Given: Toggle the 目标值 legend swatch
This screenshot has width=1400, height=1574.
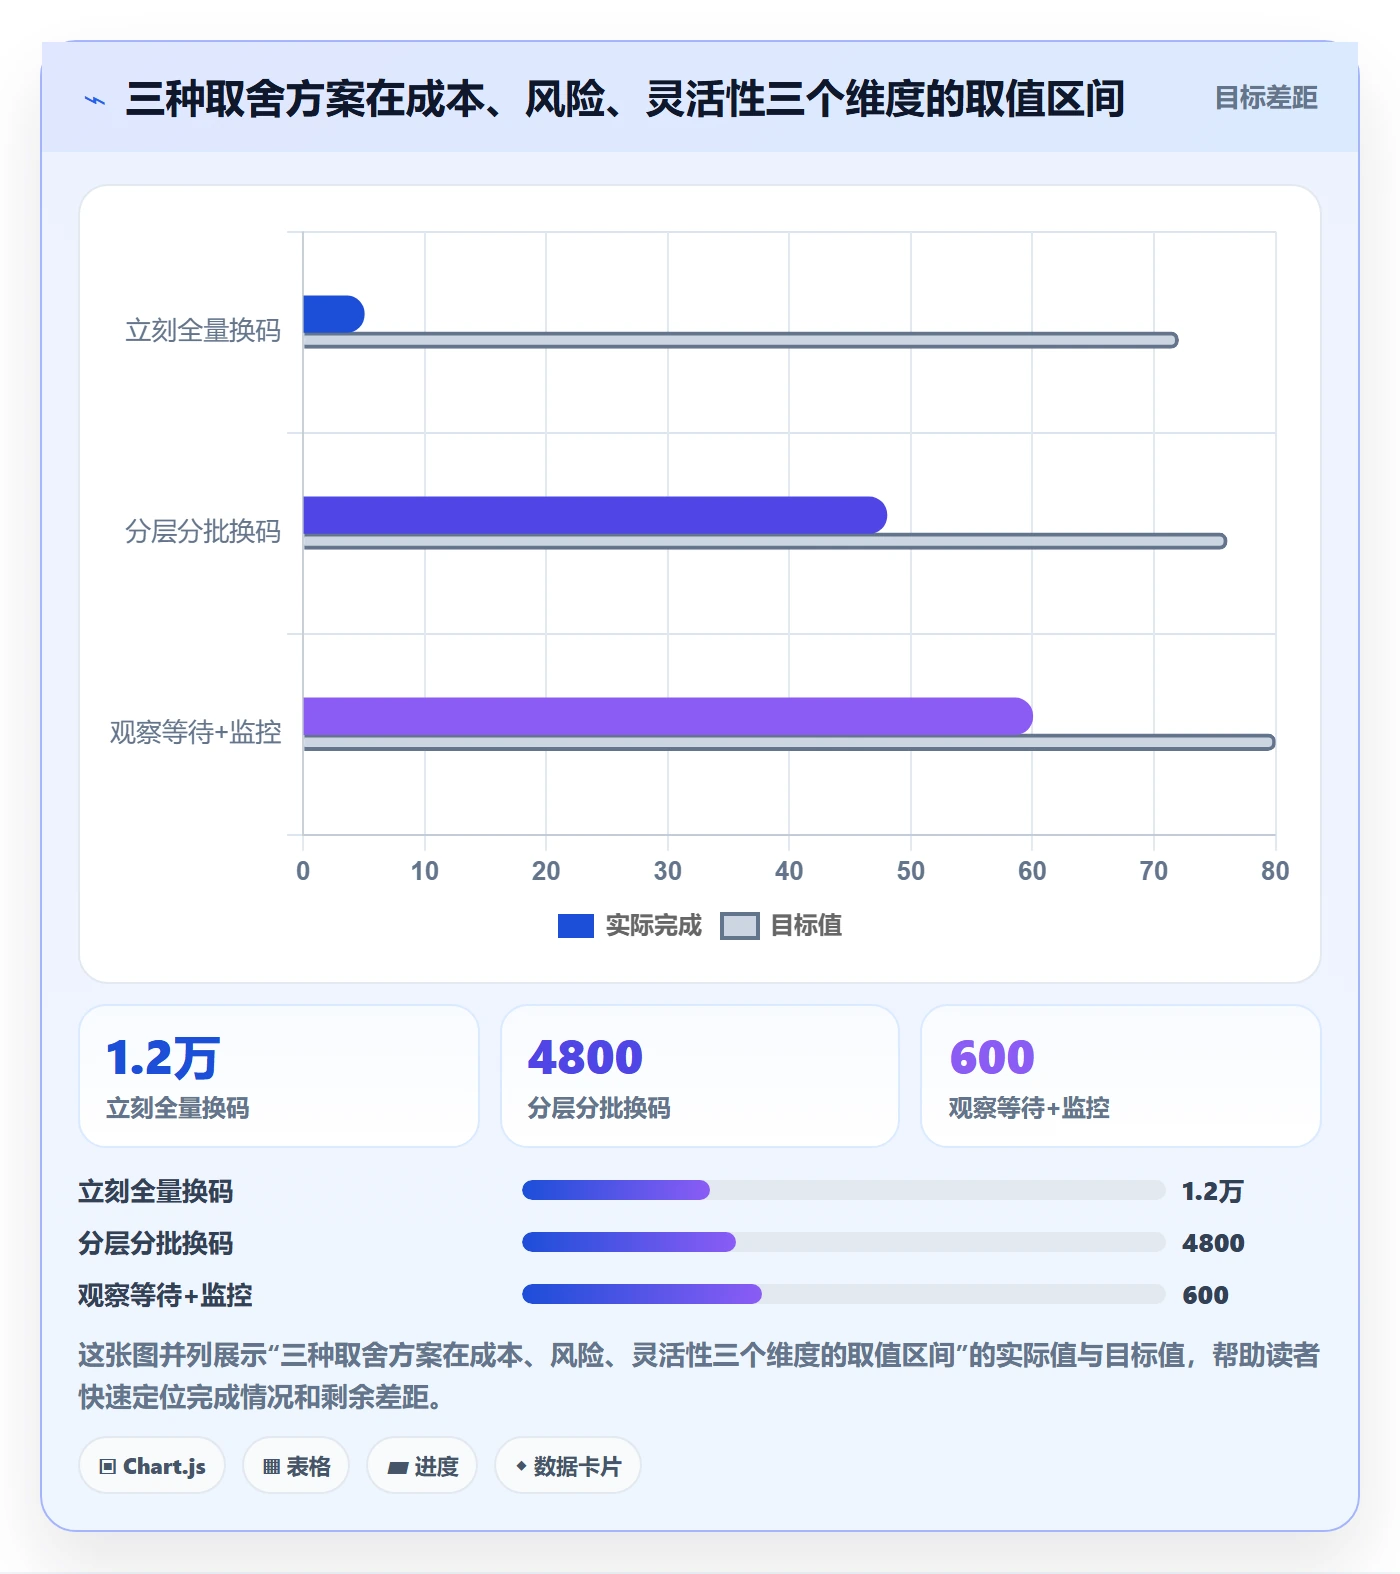Looking at the screenshot, I should pyautogui.click(x=740, y=926).
